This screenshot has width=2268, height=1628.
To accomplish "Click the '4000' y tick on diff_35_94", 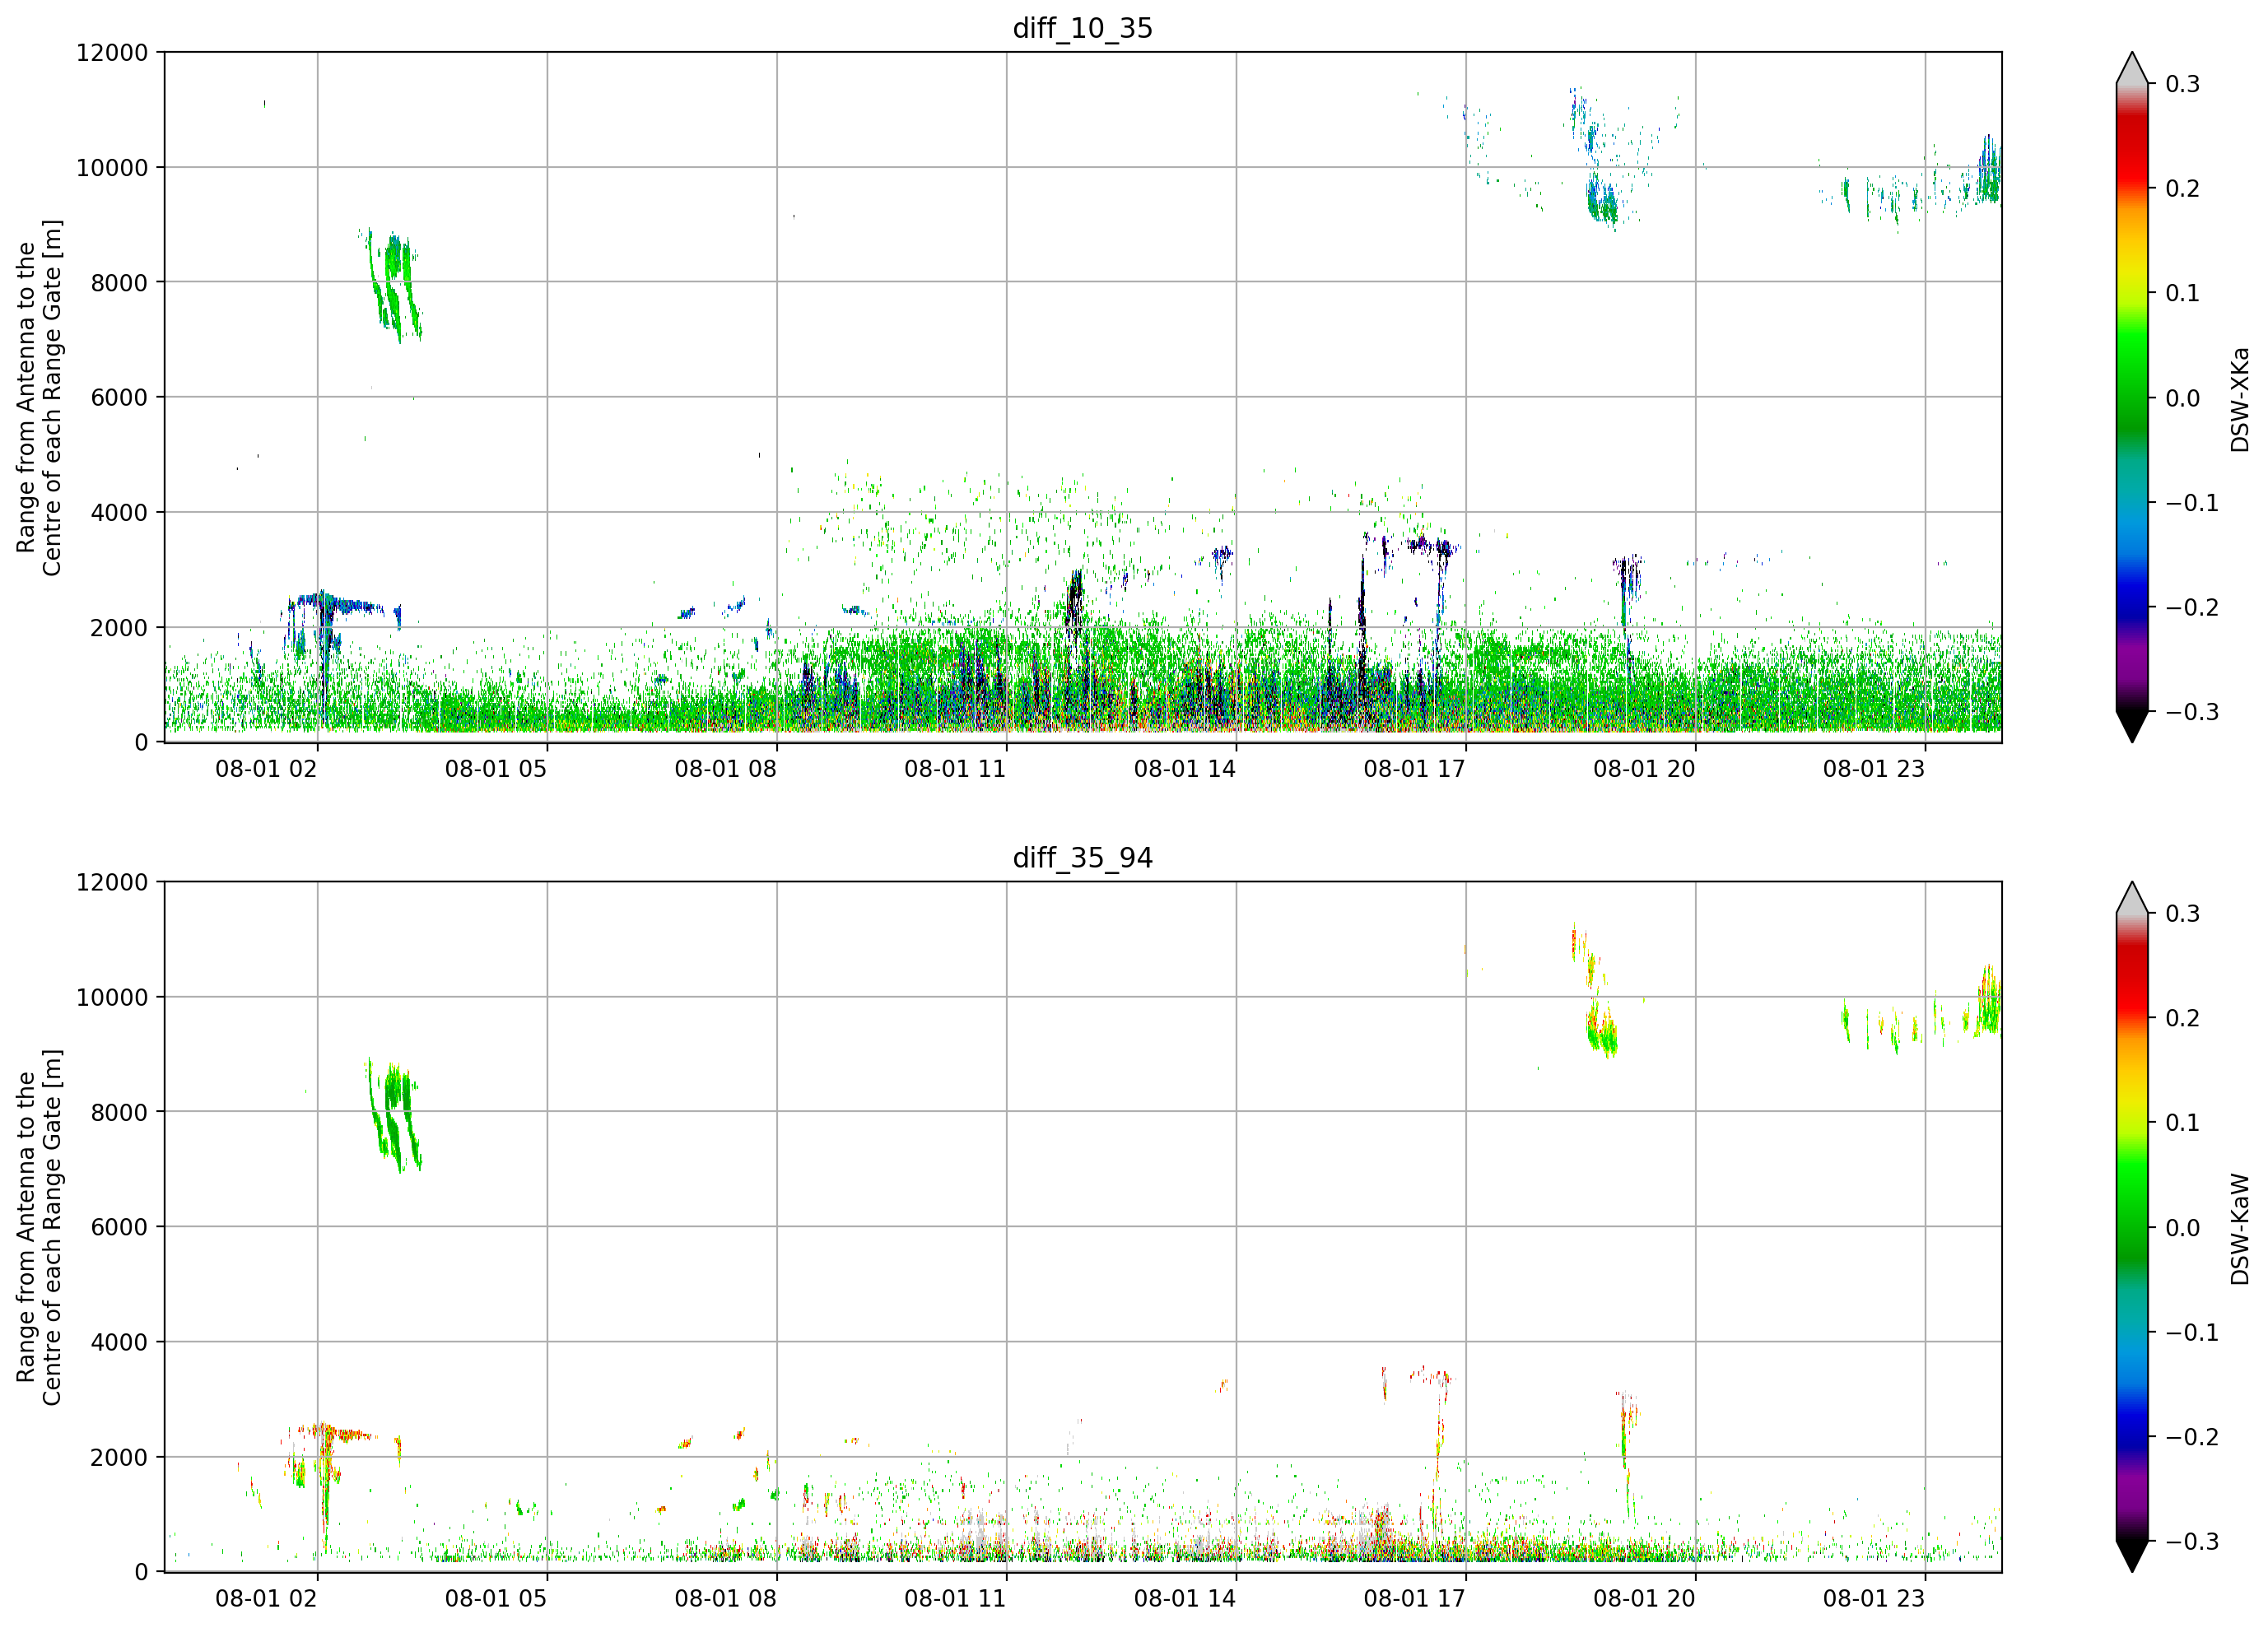I will [x=119, y=1342].
